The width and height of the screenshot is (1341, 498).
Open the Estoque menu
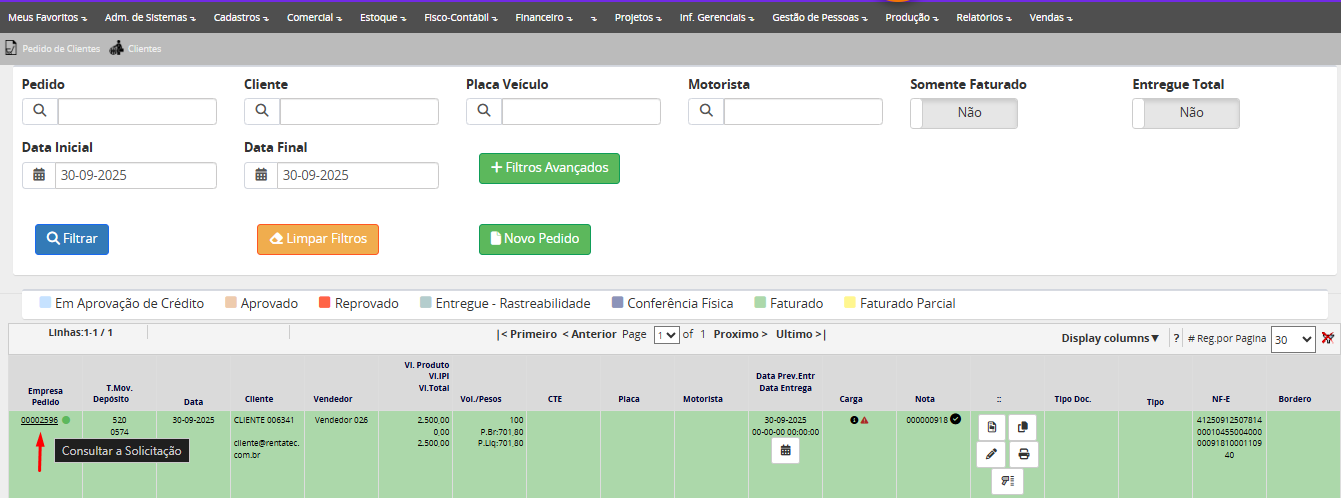tap(382, 18)
